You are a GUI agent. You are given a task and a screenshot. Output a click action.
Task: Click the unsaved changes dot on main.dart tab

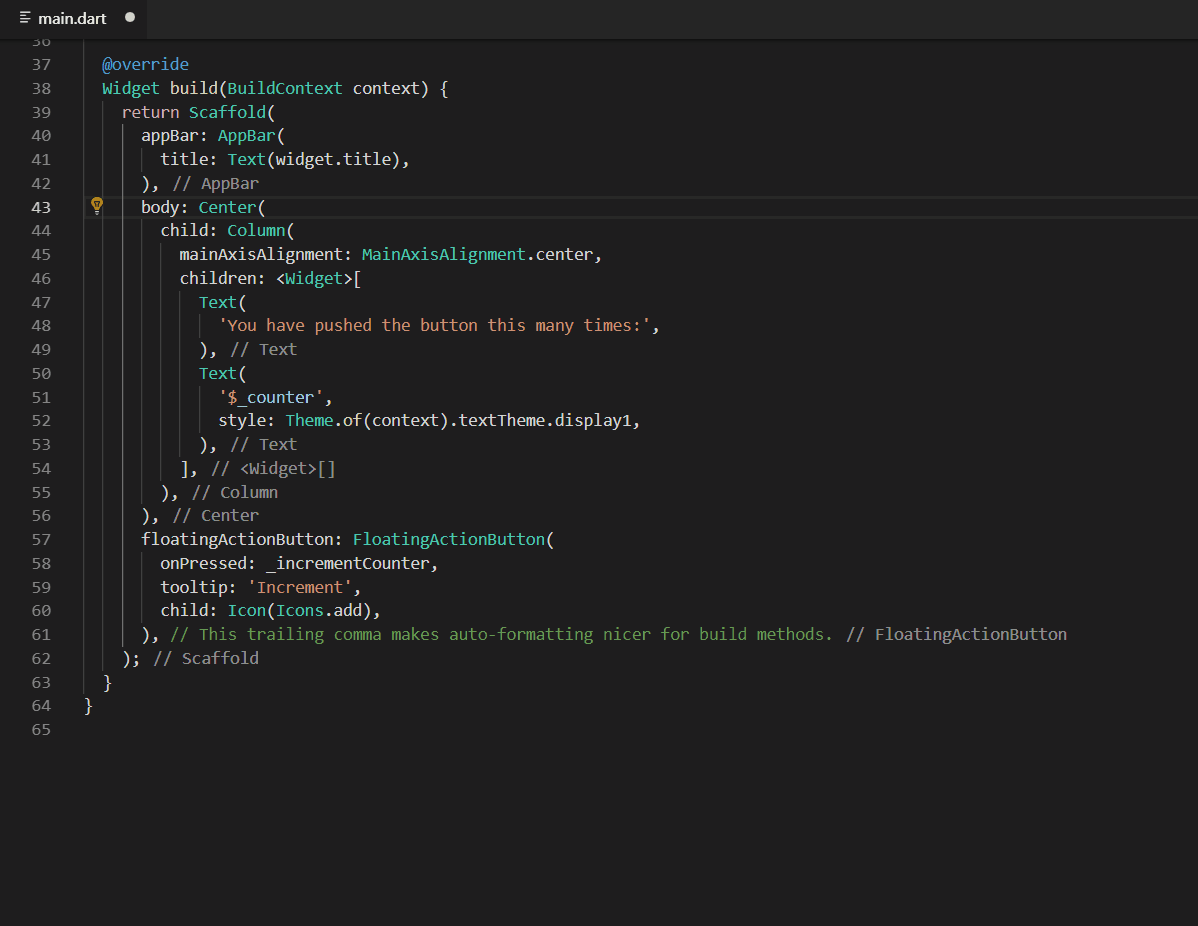(x=128, y=17)
